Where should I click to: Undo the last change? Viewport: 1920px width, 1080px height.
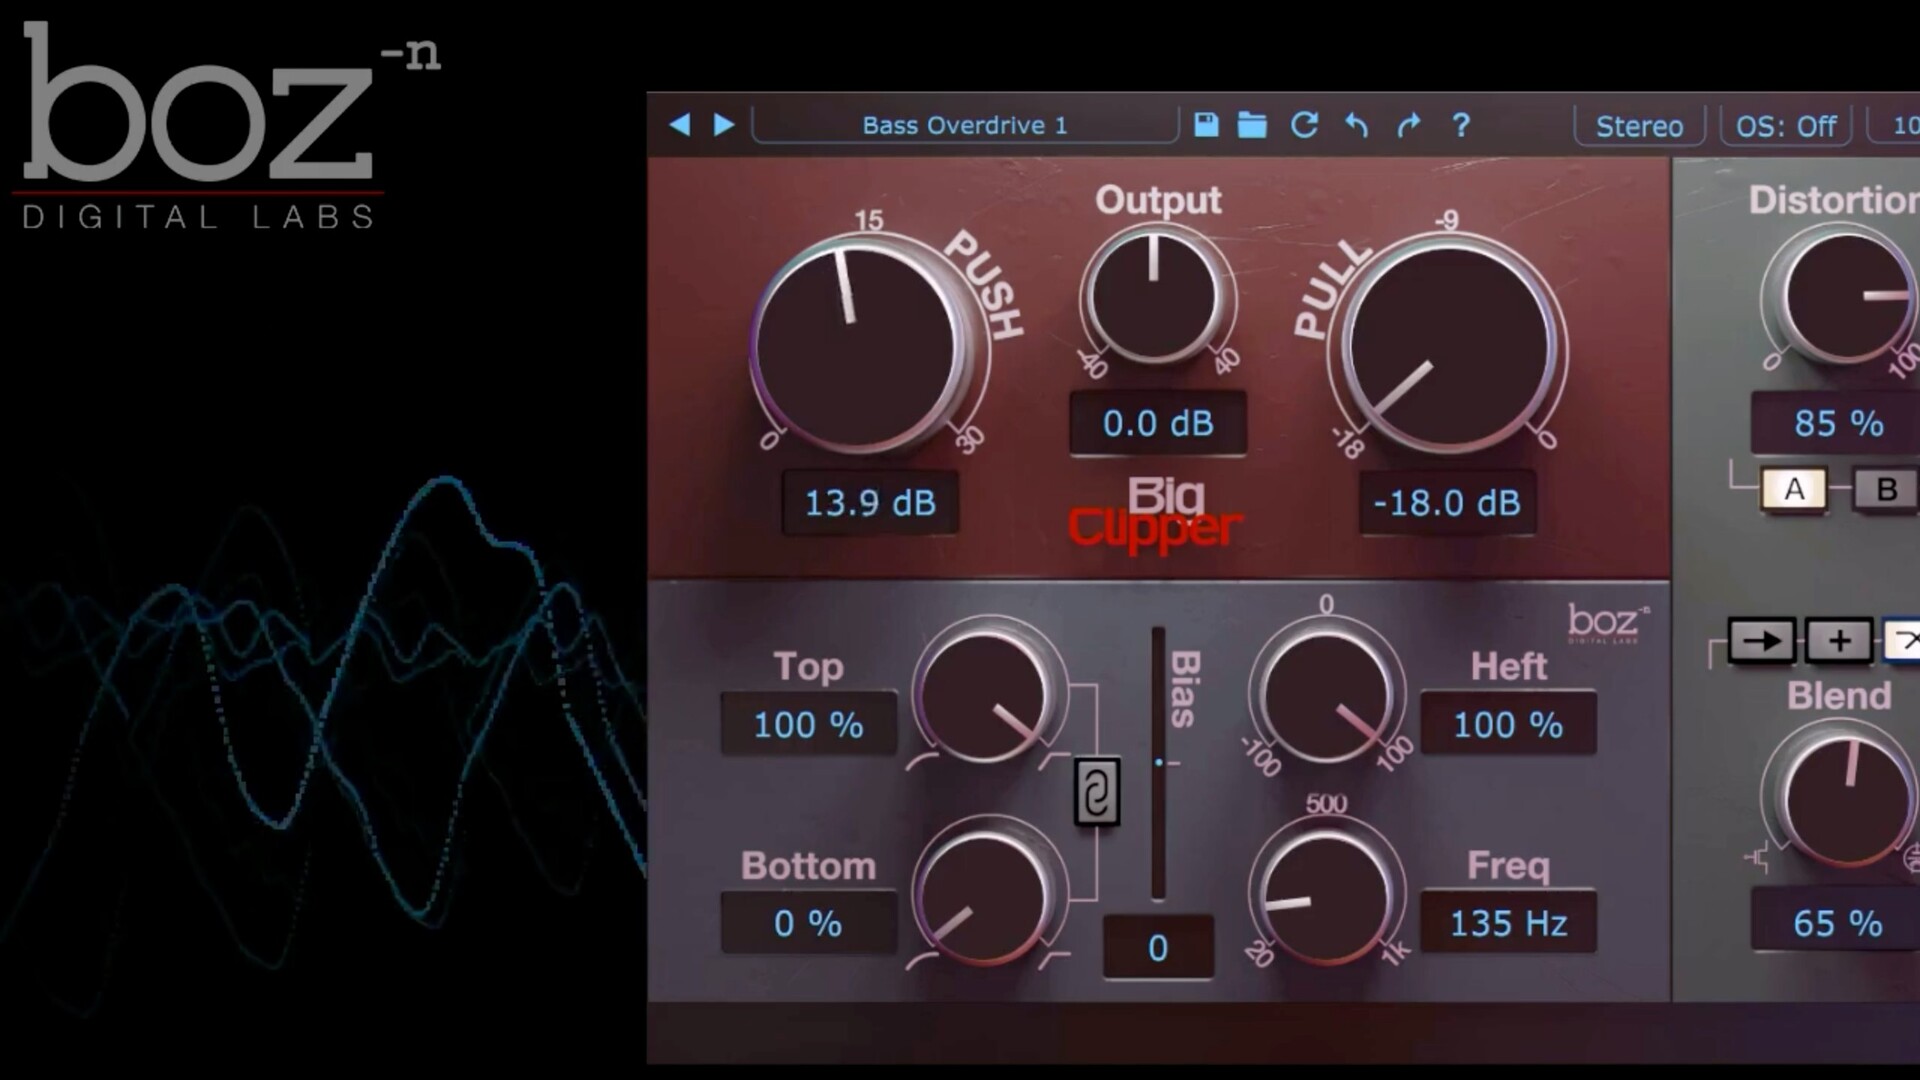click(1357, 125)
